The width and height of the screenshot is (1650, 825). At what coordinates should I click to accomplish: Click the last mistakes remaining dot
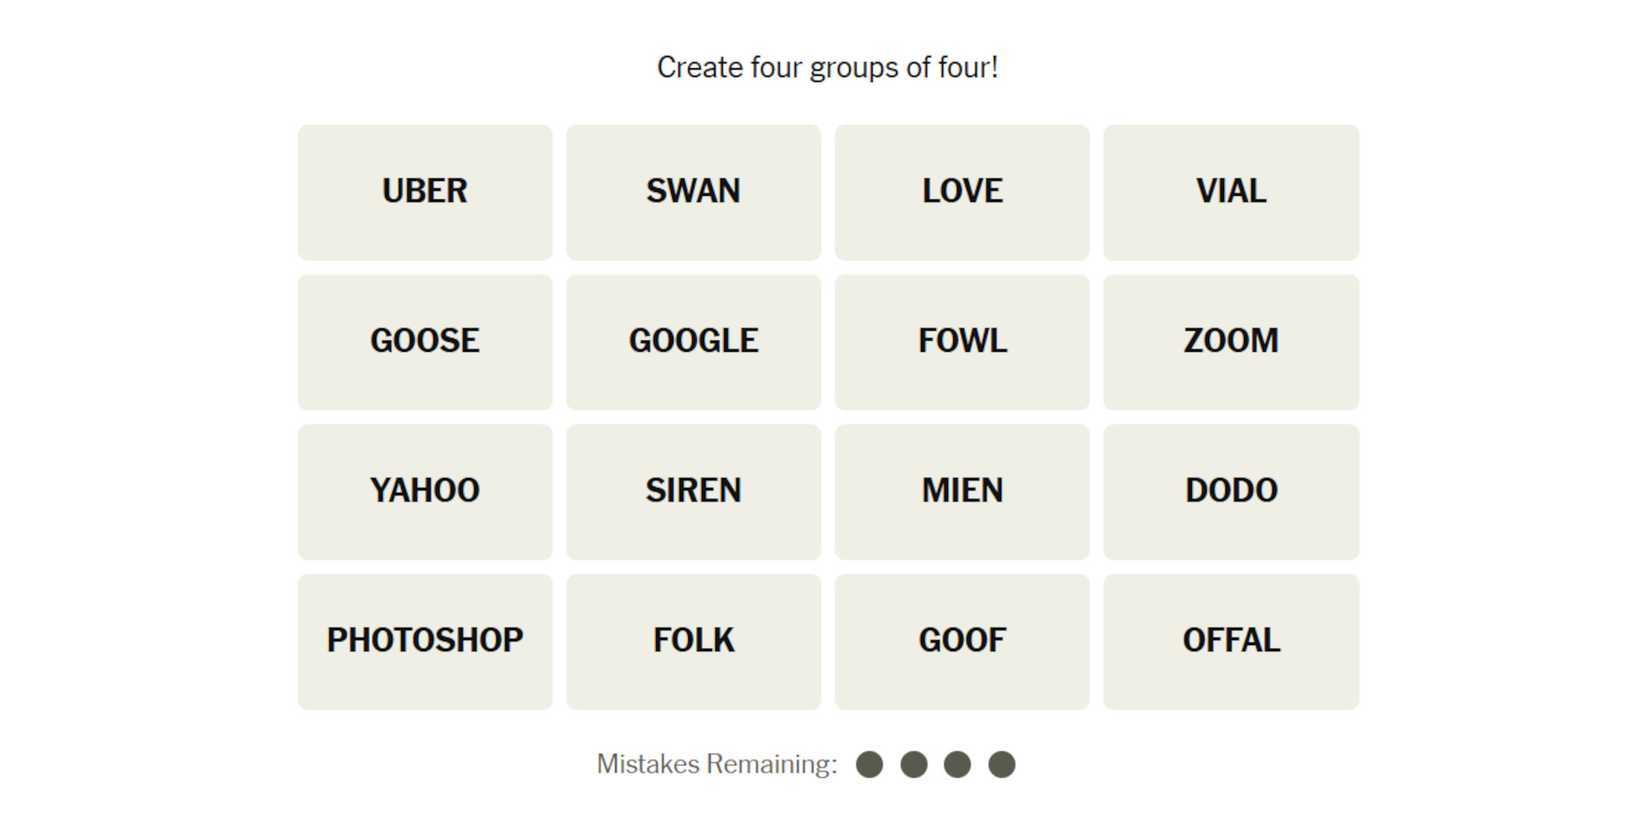click(1002, 765)
